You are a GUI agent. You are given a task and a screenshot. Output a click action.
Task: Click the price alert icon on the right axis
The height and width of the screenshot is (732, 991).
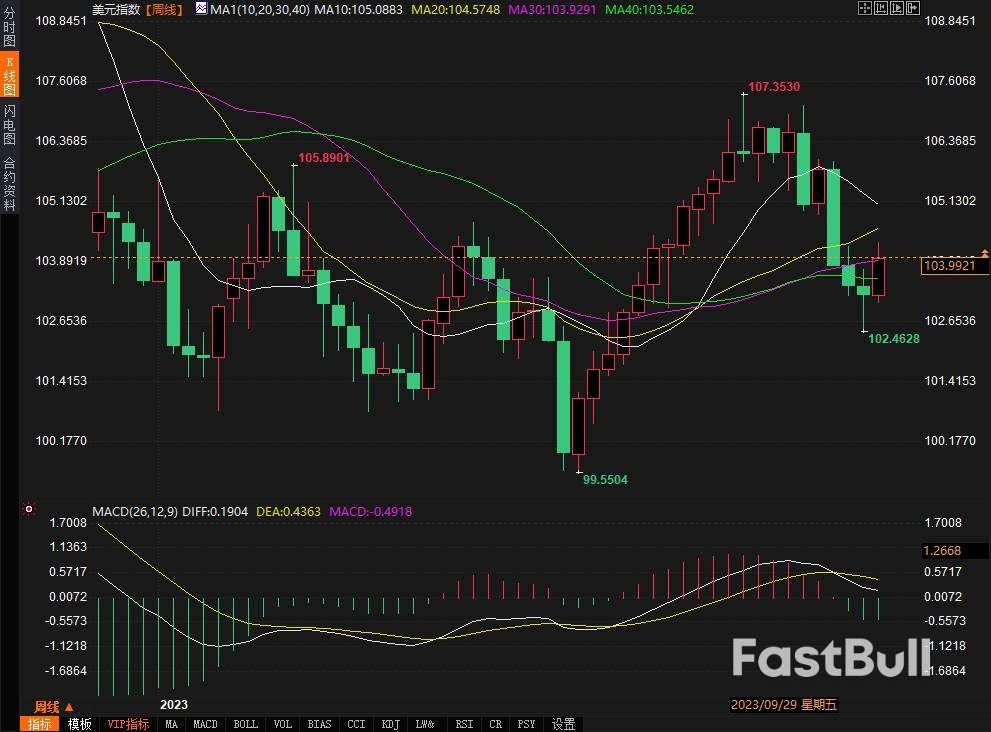click(x=984, y=251)
